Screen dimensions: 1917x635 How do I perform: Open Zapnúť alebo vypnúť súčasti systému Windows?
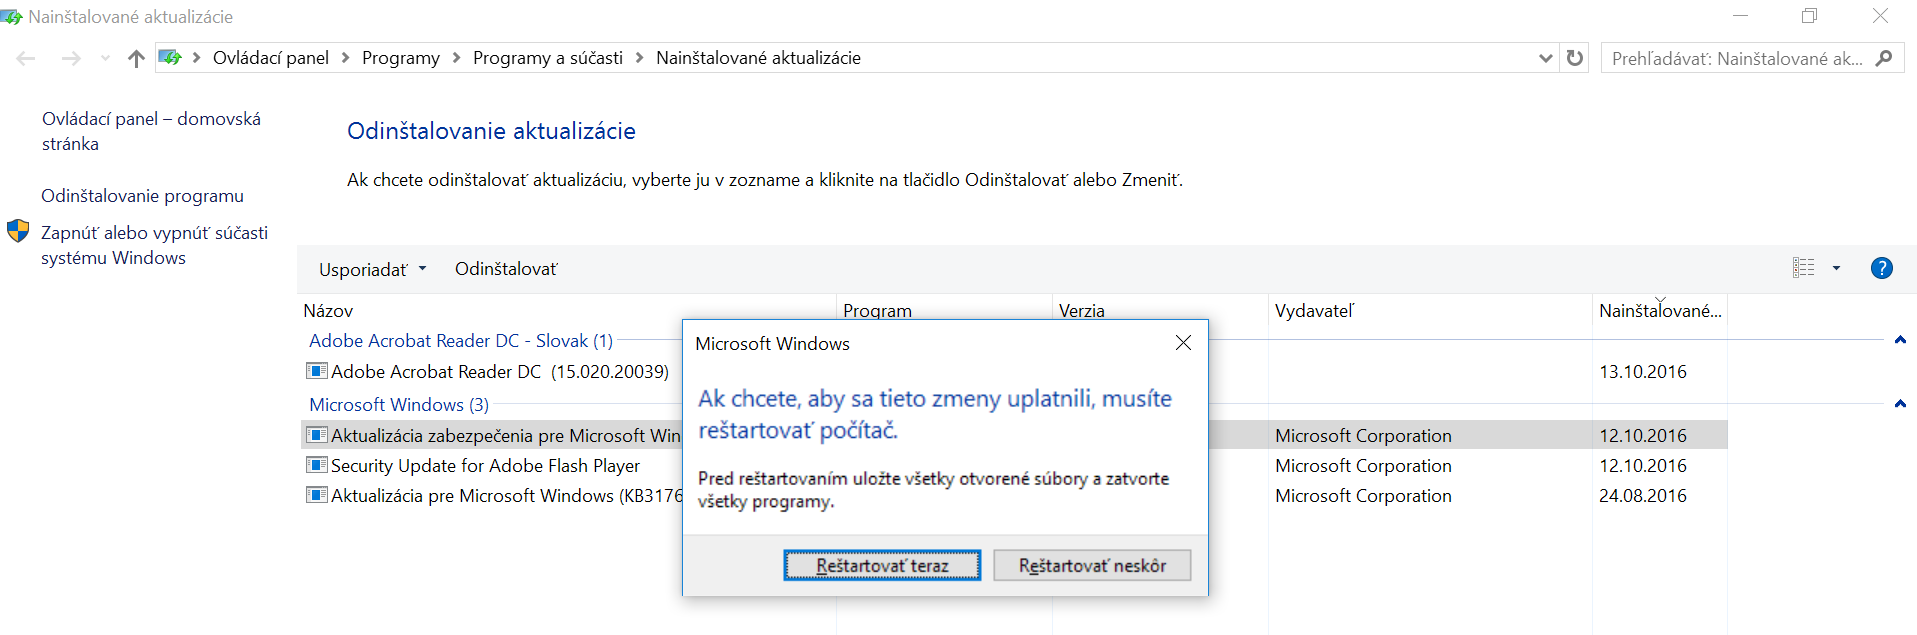tap(154, 245)
